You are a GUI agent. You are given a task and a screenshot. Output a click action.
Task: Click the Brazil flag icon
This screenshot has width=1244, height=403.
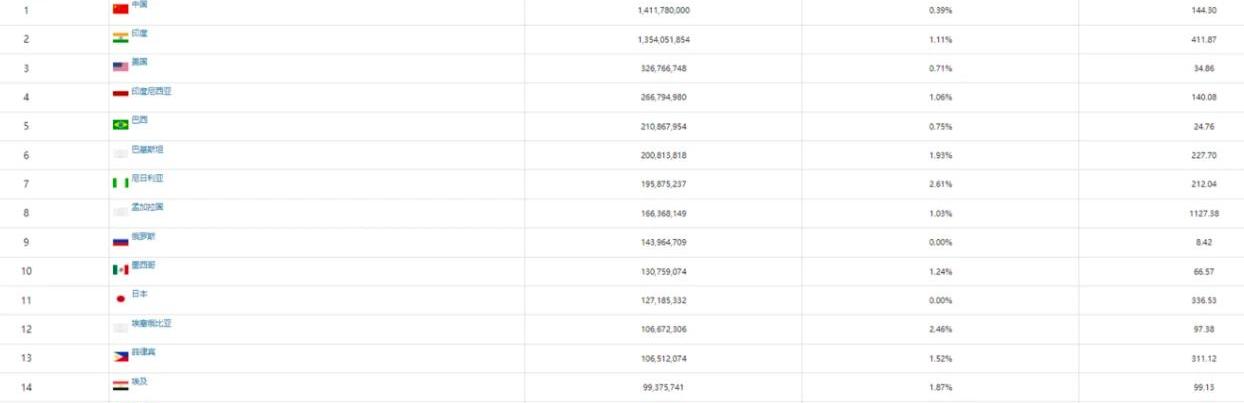[x=120, y=125]
